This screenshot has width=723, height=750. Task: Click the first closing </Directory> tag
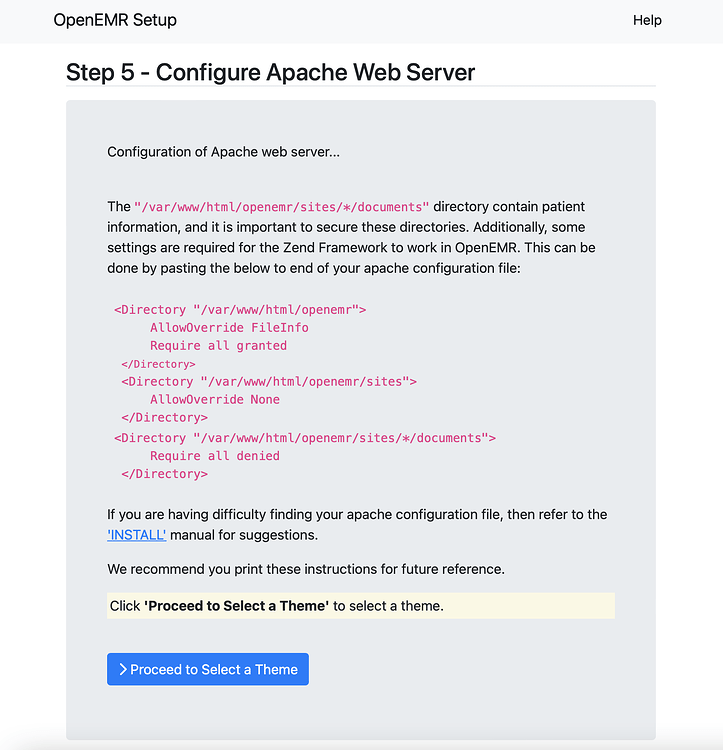[x=158, y=364]
